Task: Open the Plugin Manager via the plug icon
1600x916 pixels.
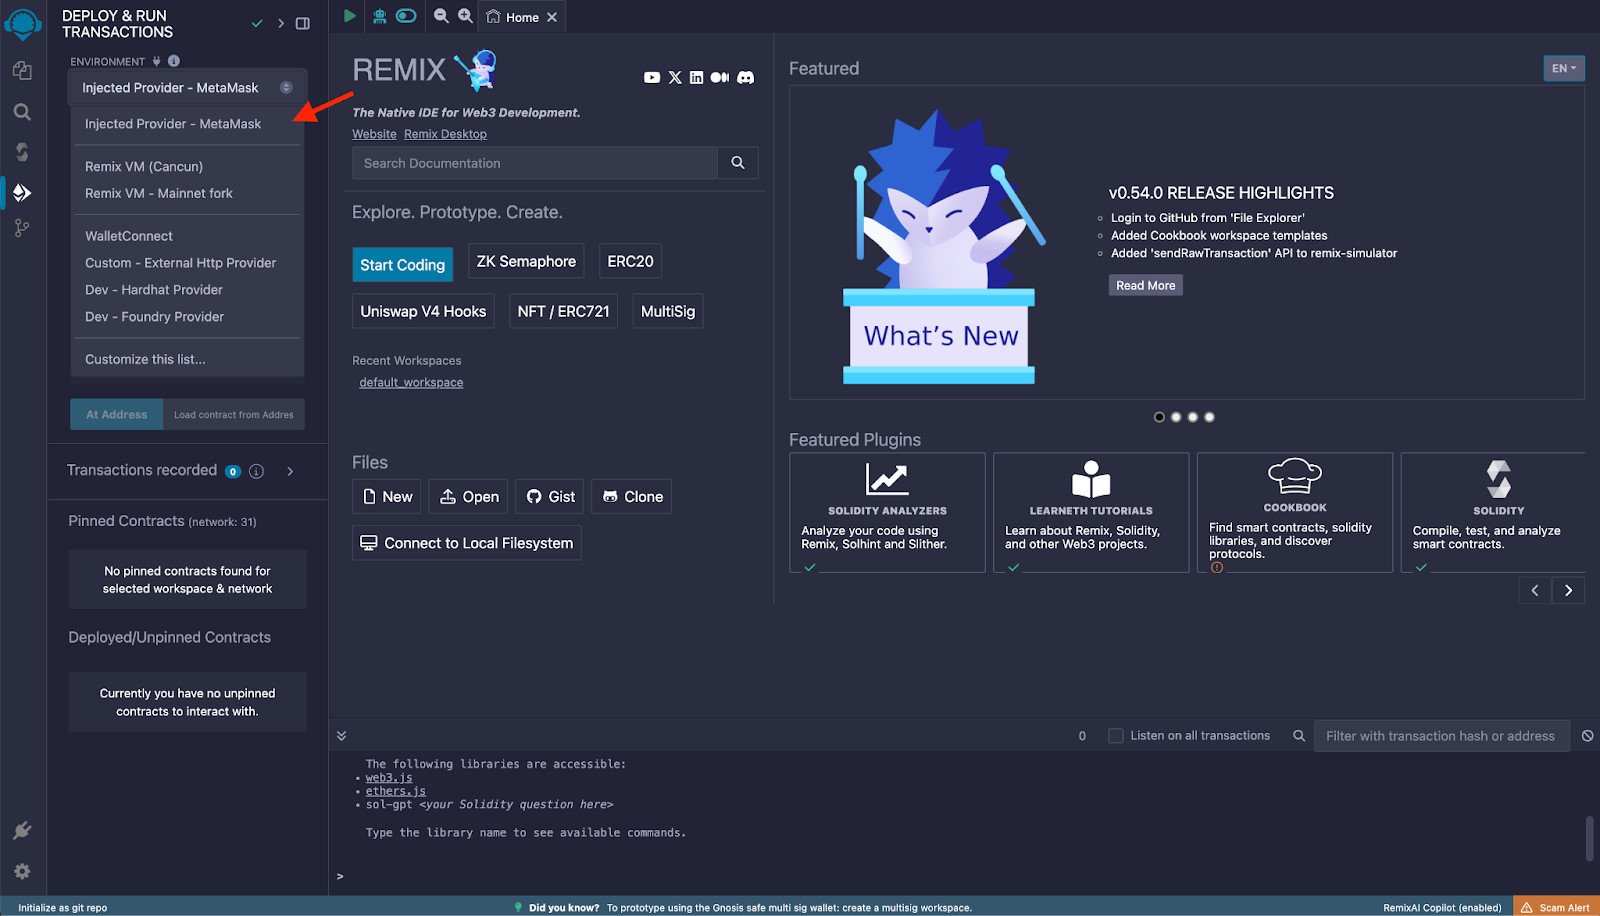Action: [22, 830]
